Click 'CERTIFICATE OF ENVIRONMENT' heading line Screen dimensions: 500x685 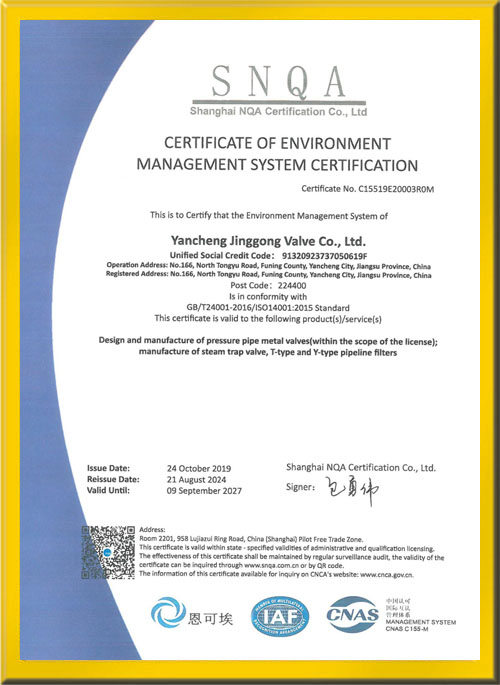click(x=277, y=143)
